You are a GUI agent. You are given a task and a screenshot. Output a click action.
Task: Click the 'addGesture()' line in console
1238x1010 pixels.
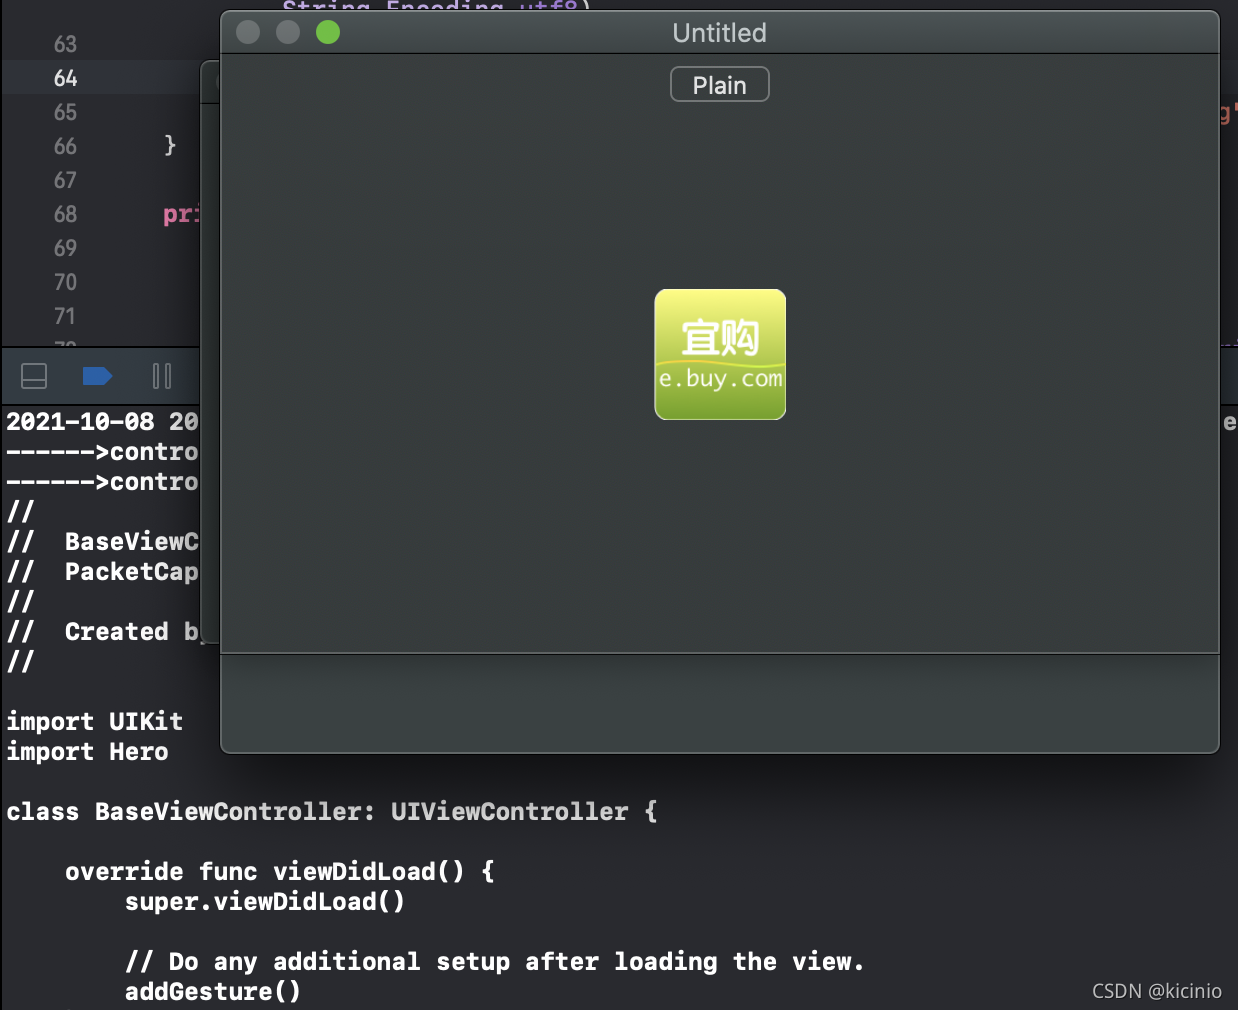(213, 992)
